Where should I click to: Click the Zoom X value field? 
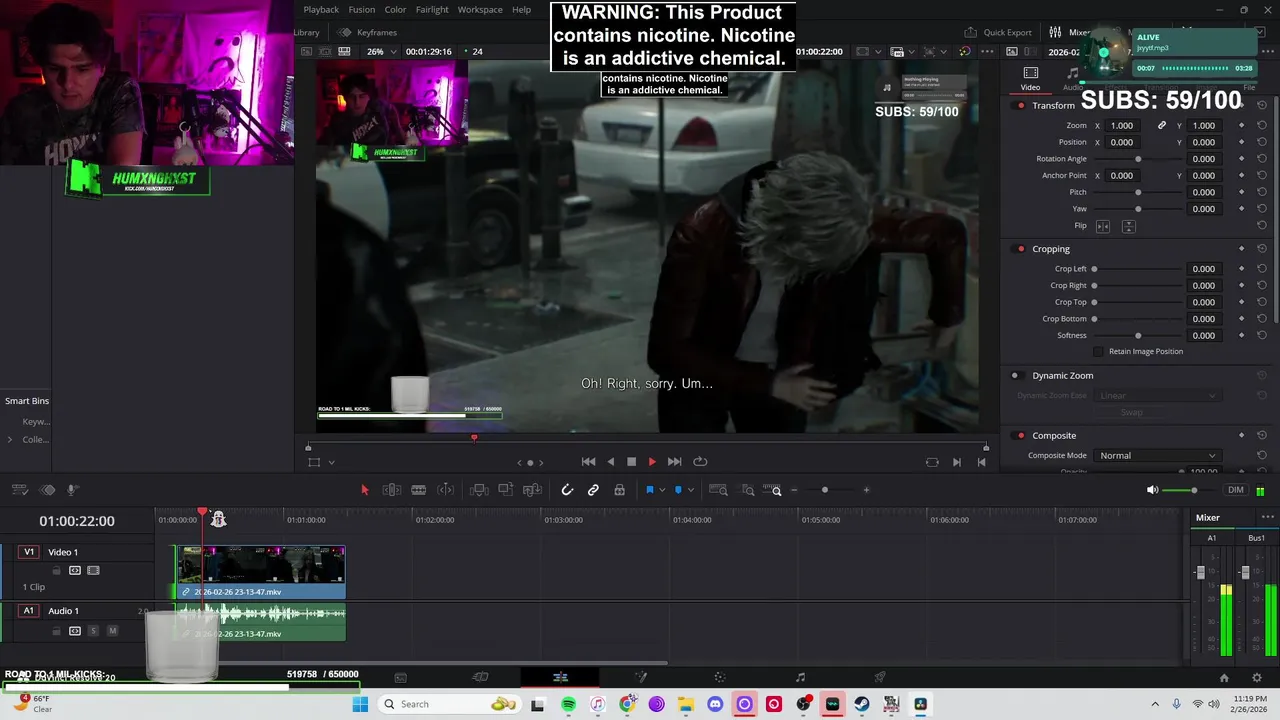tap(1123, 126)
